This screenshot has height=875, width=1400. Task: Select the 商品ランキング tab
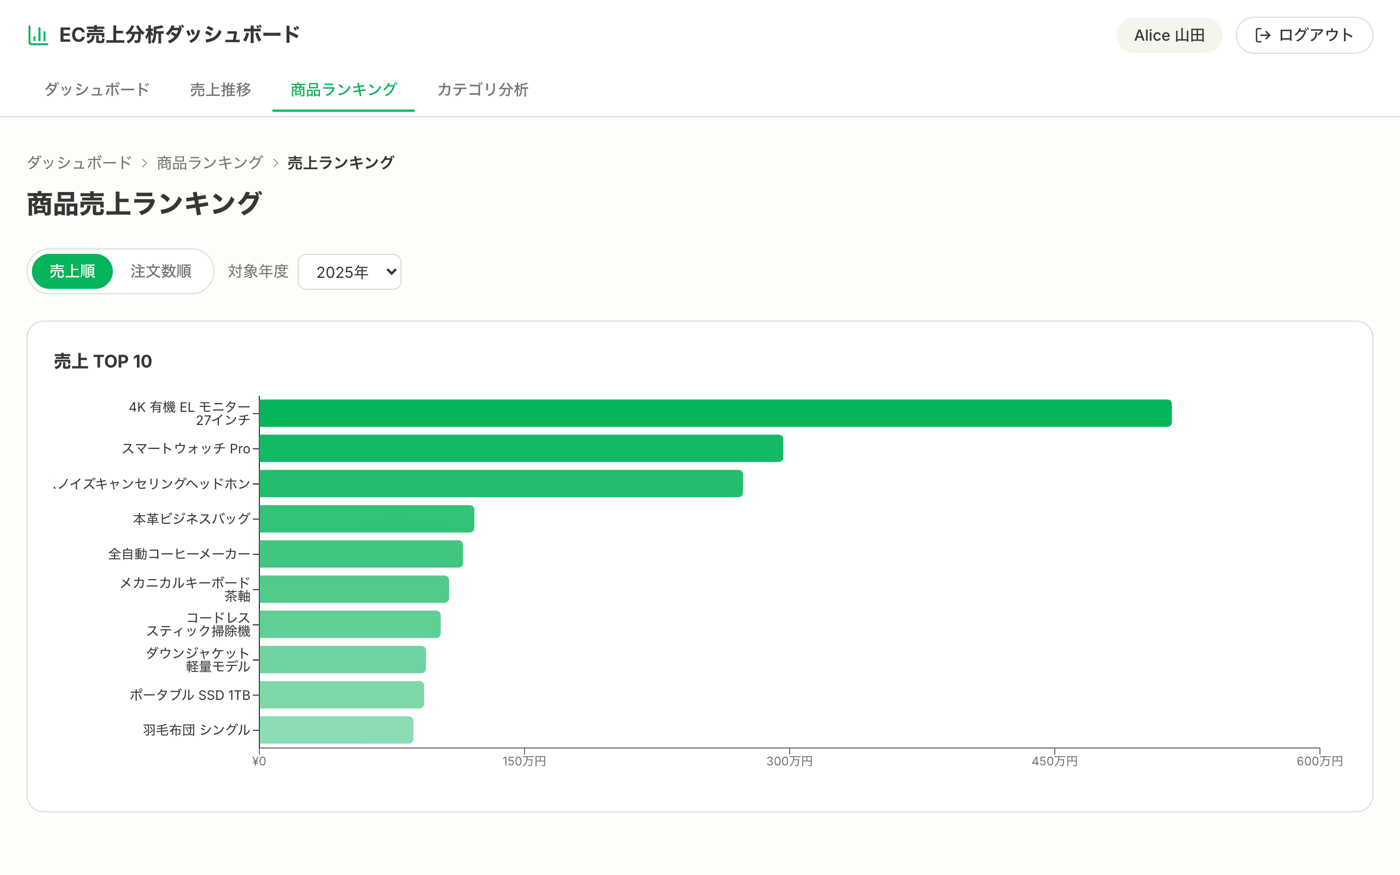coord(343,90)
